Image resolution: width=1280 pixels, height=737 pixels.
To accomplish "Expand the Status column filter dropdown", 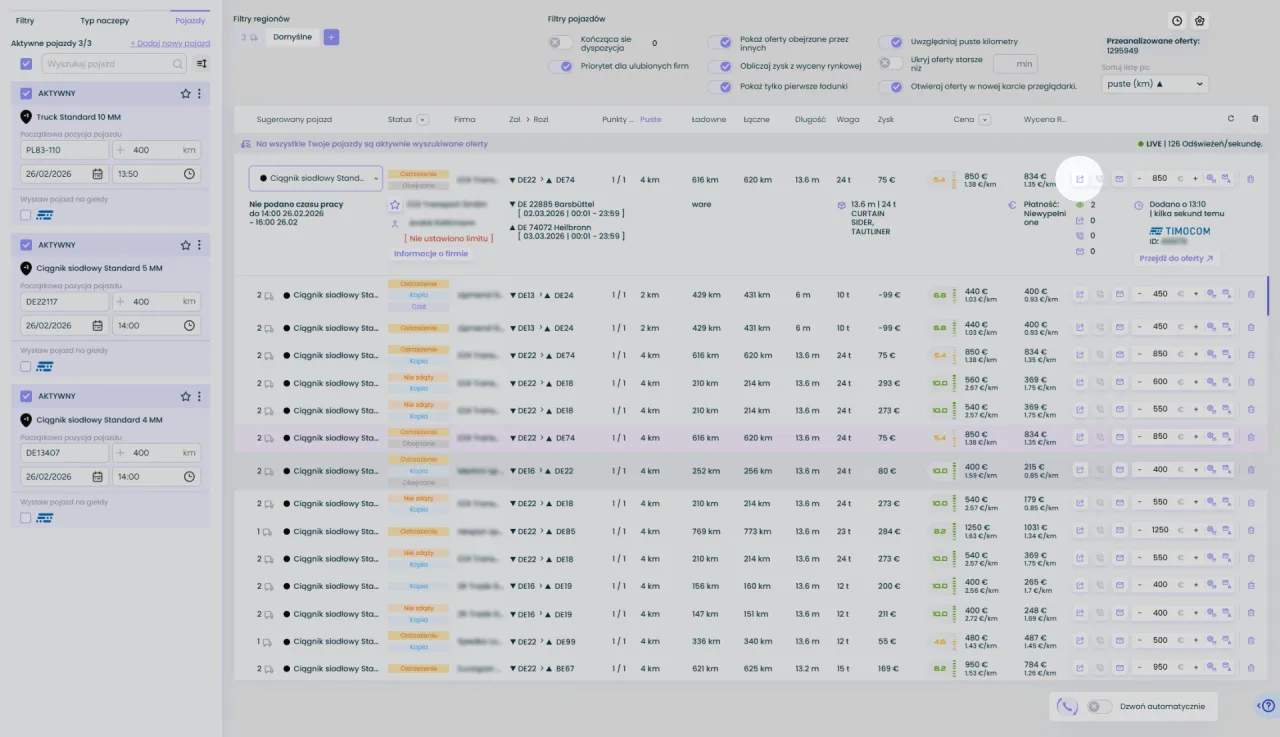I will [423, 120].
